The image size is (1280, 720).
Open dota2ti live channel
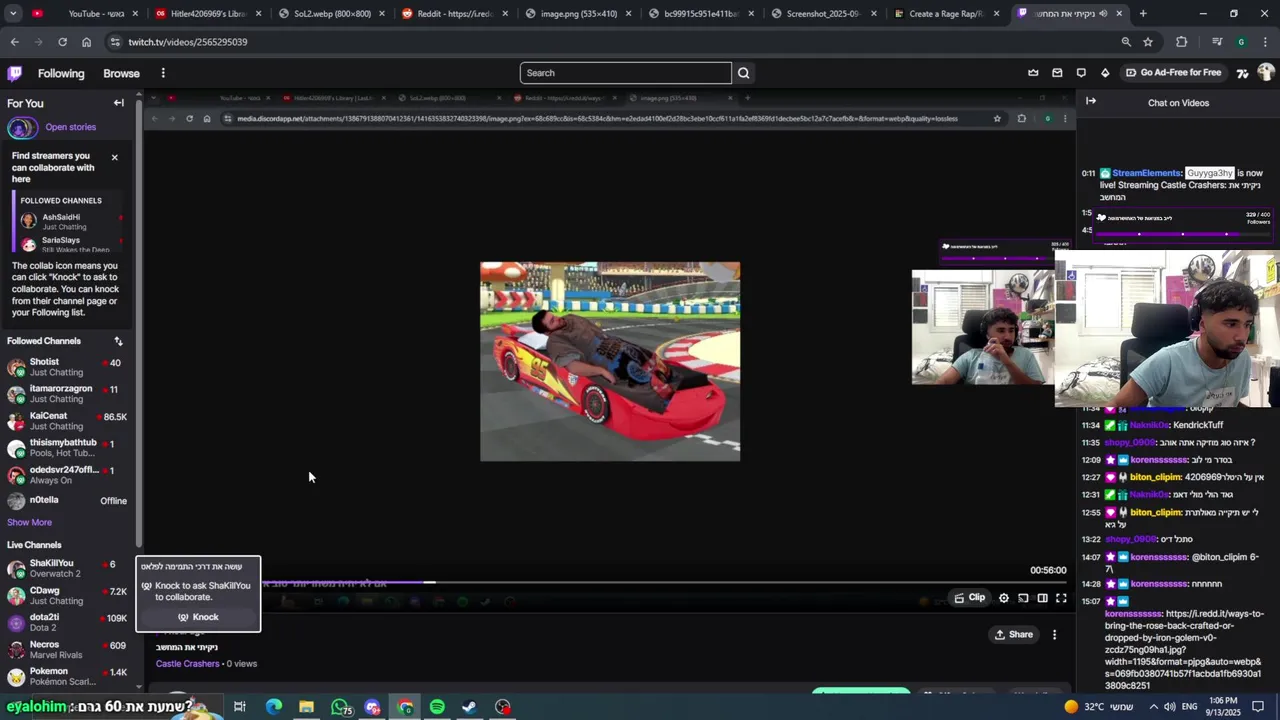pyautogui.click(x=66, y=623)
